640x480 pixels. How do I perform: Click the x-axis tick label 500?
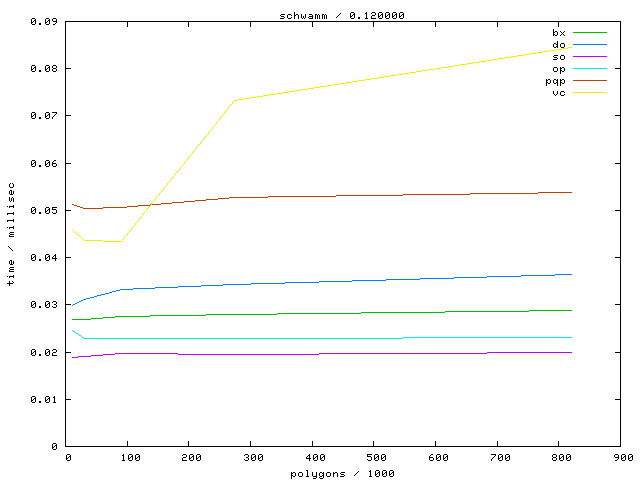pos(375,458)
